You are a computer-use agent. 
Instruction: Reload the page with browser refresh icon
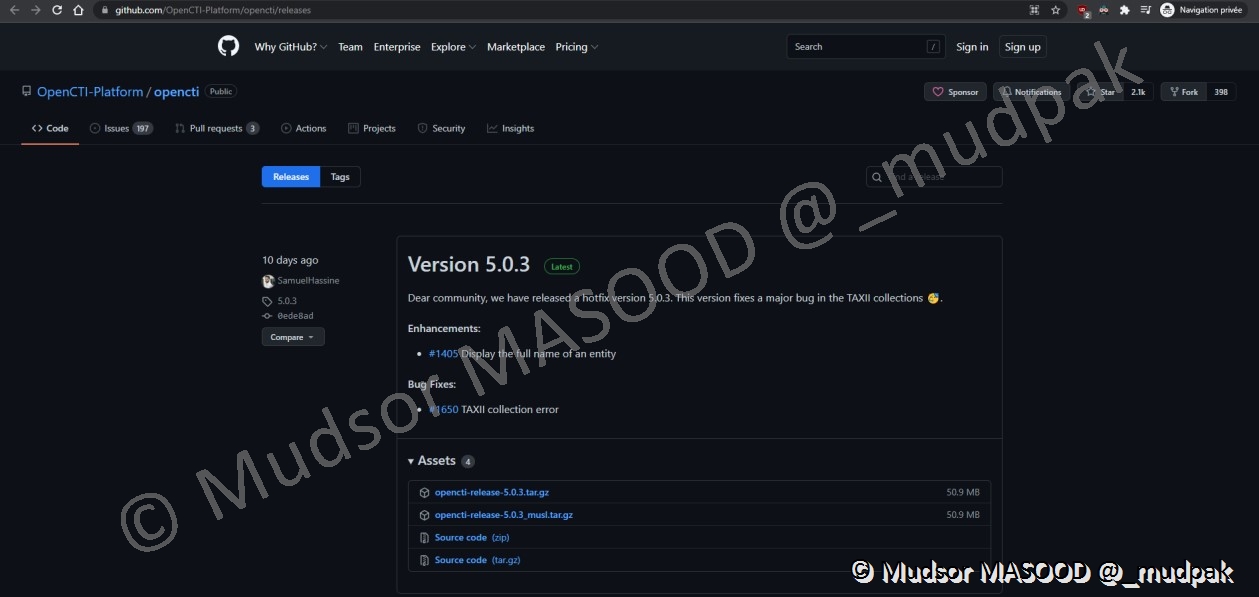tap(56, 10)
